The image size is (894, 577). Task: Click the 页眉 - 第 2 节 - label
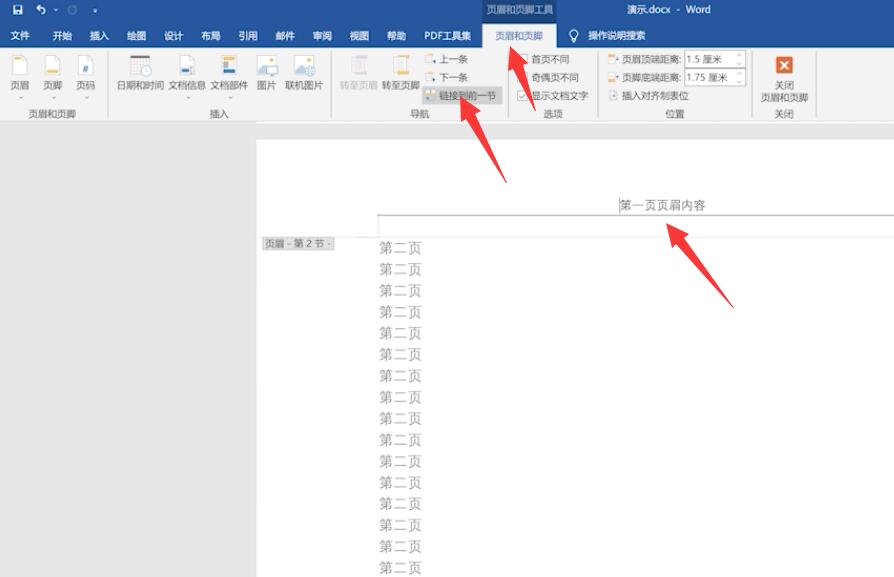298,243
